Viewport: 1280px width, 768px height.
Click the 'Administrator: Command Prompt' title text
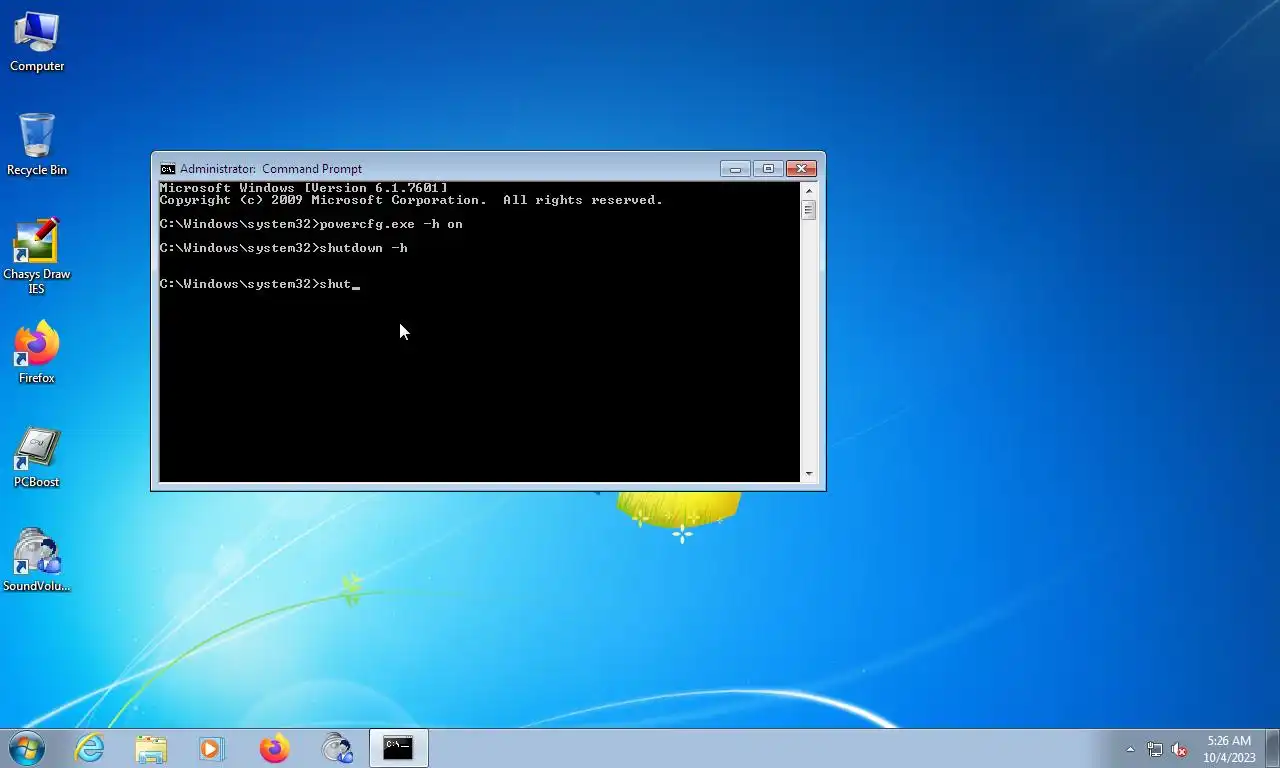(x=271, y=169)
